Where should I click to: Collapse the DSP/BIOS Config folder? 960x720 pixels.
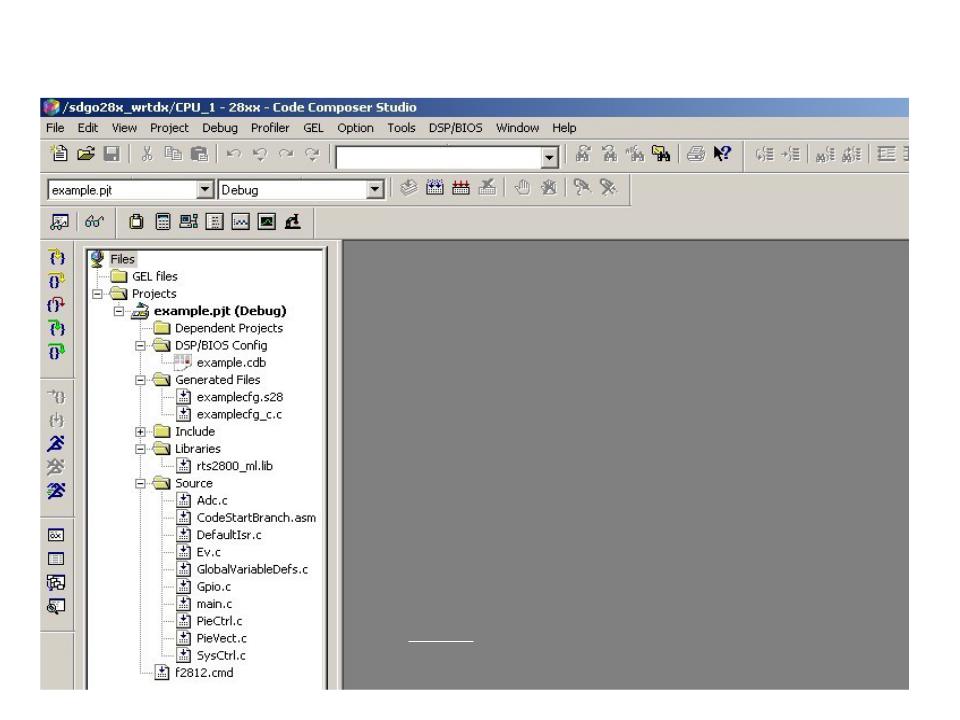pos(140,346)
